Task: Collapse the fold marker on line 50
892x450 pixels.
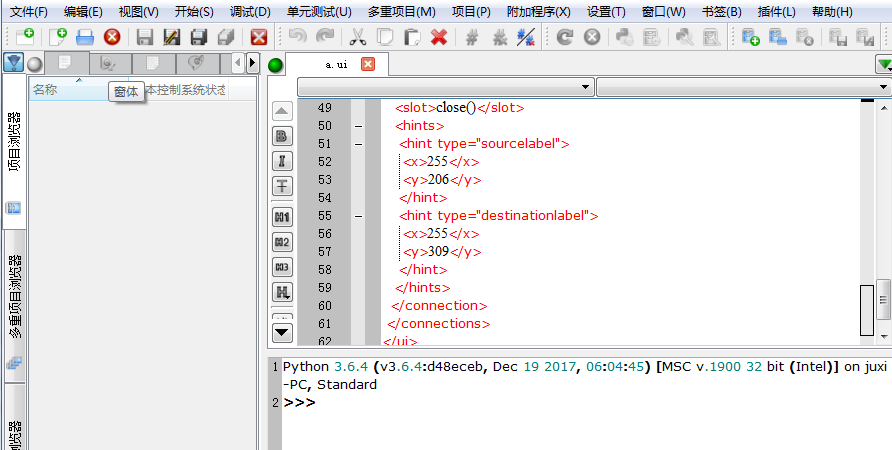Action: point(358,126)
